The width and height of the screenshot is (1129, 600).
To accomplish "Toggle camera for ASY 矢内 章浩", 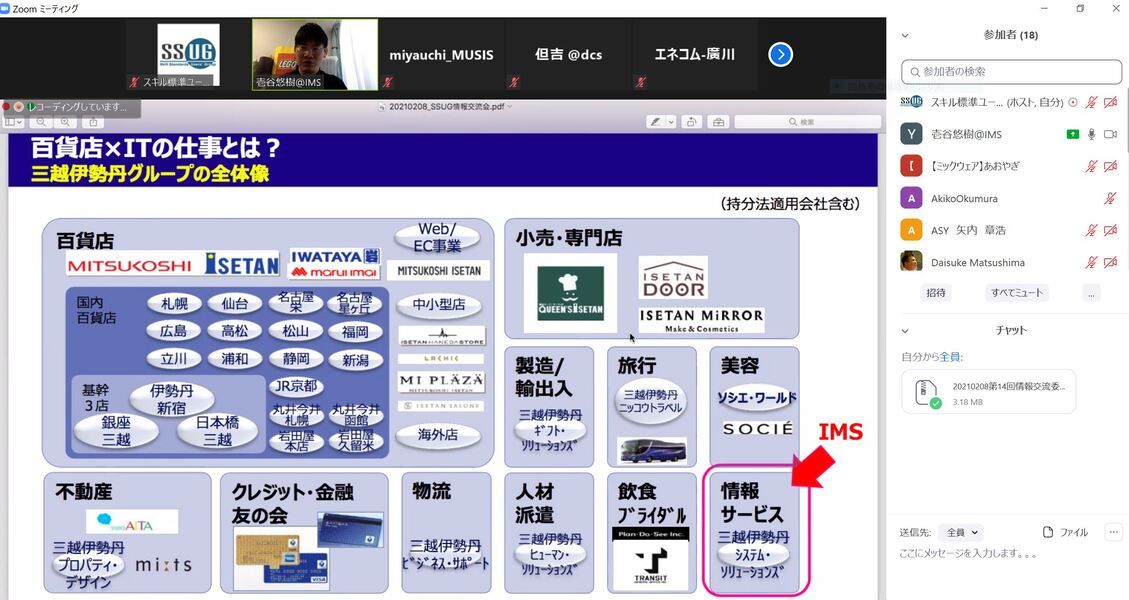I will point(1110,230).
